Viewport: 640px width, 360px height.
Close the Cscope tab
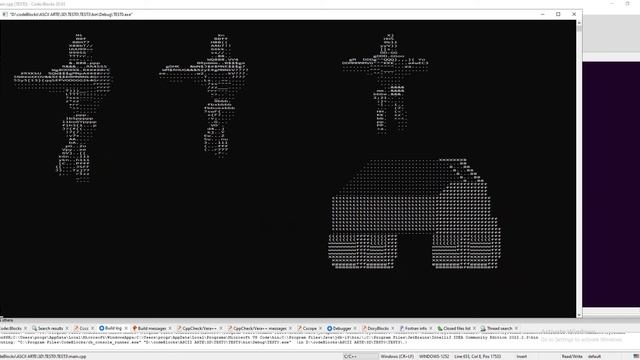(320, 328)
